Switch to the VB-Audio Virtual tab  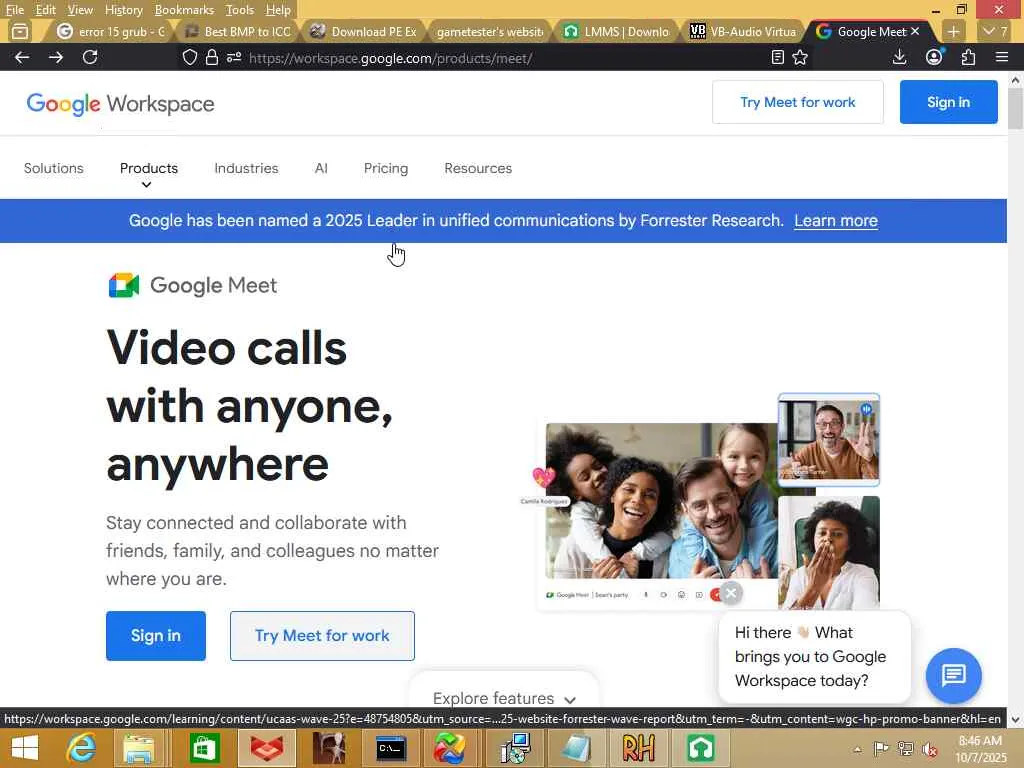point(744,31)
